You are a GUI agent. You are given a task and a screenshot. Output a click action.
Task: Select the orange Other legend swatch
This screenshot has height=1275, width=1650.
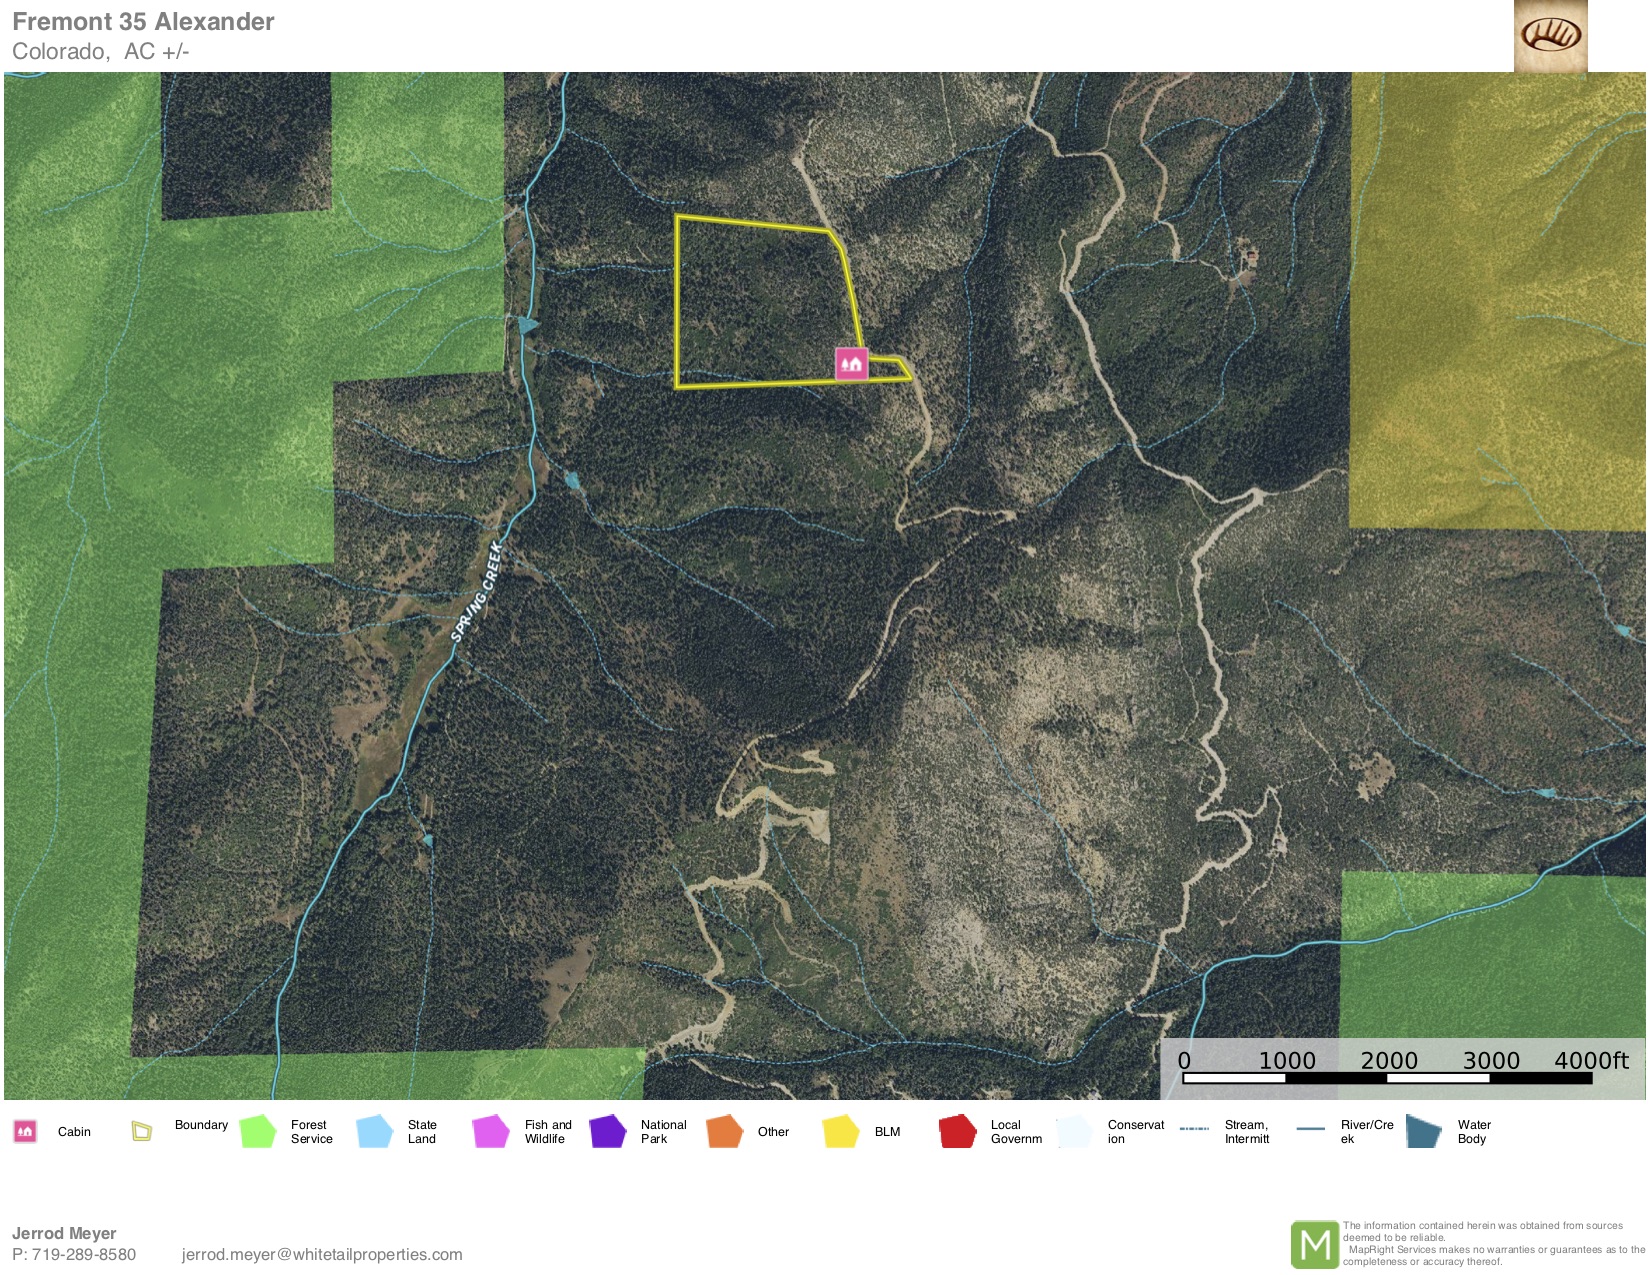(724, 1132)
